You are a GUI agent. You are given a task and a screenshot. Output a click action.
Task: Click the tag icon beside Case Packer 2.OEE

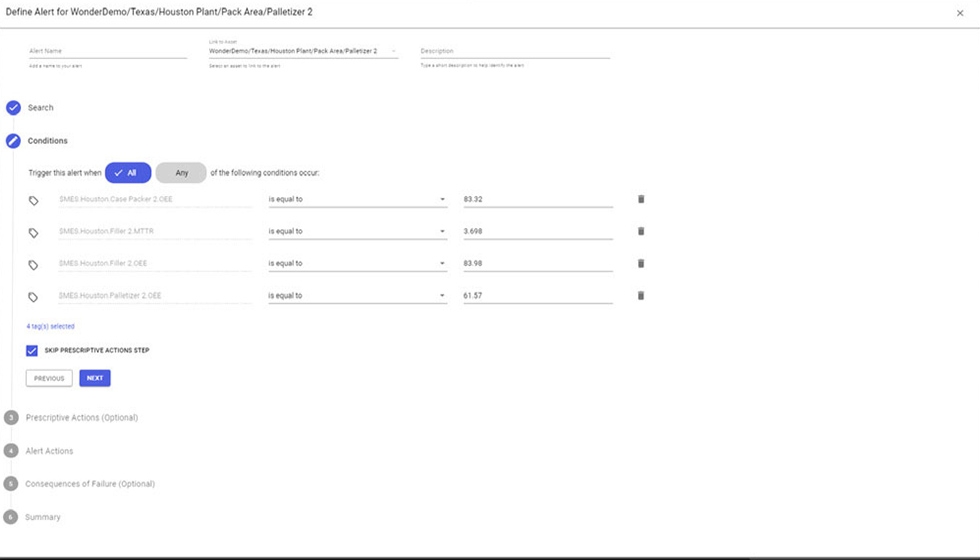33,200
